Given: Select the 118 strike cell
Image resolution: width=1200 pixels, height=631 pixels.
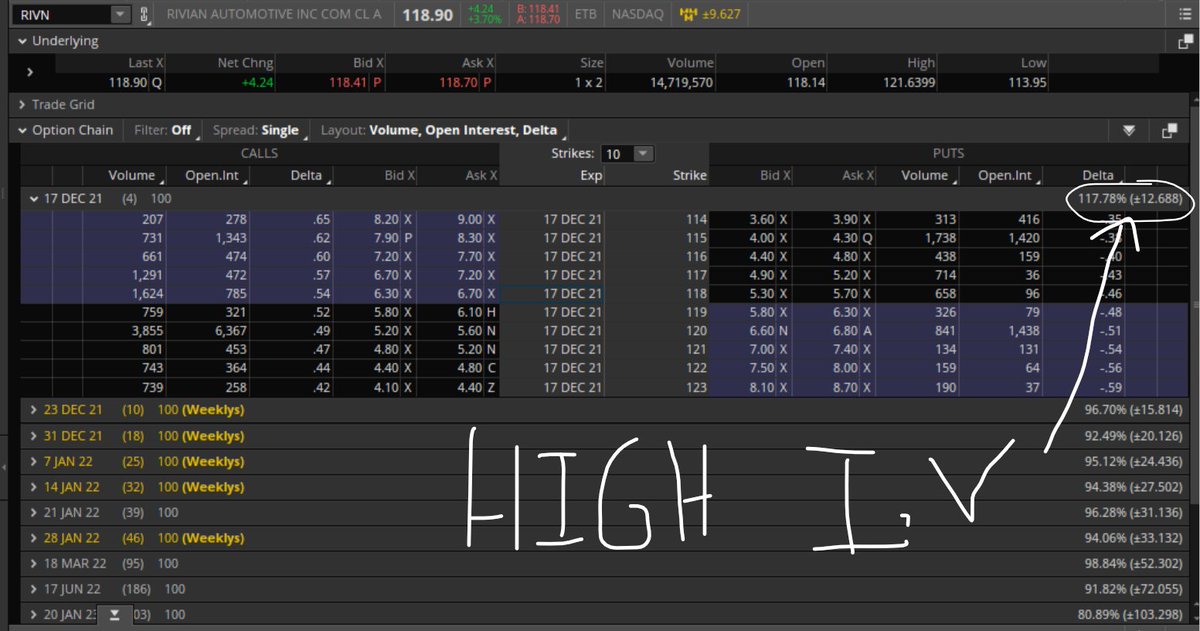Looking at the screenshot, I should 656,294.
